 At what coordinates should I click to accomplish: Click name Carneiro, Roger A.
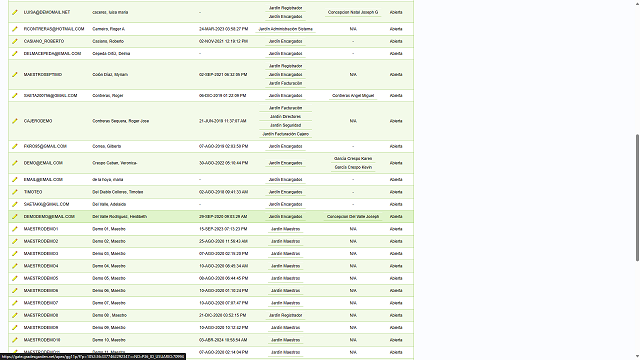click(x=109, y=29)
